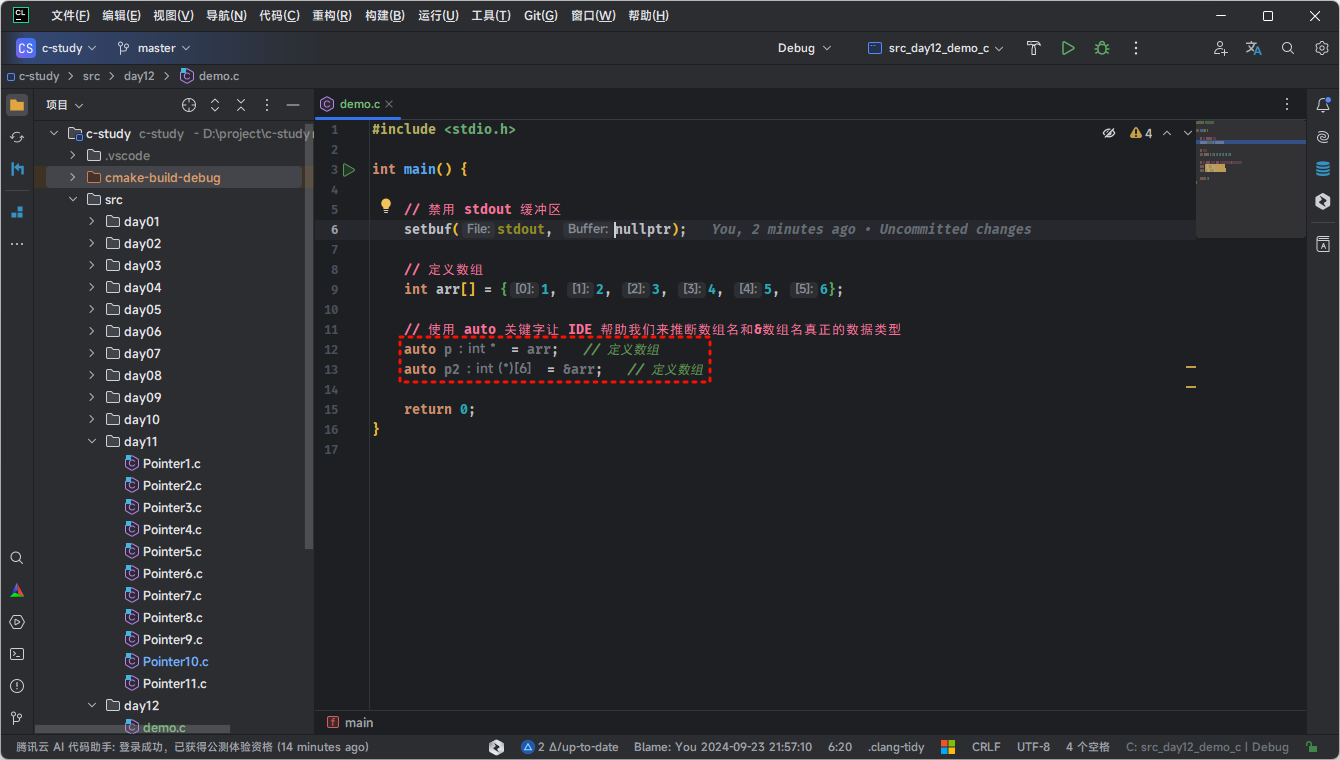Toggle inlay hints eye icon in editor
The height and width of the screenshot is (760, 1340).
1108,133
